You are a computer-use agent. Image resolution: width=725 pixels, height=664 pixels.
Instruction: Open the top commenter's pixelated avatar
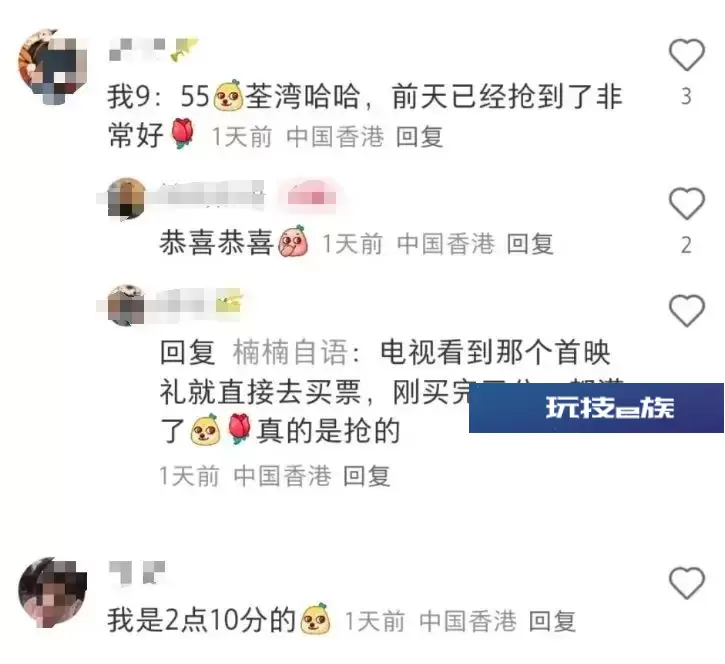point(52,66)
